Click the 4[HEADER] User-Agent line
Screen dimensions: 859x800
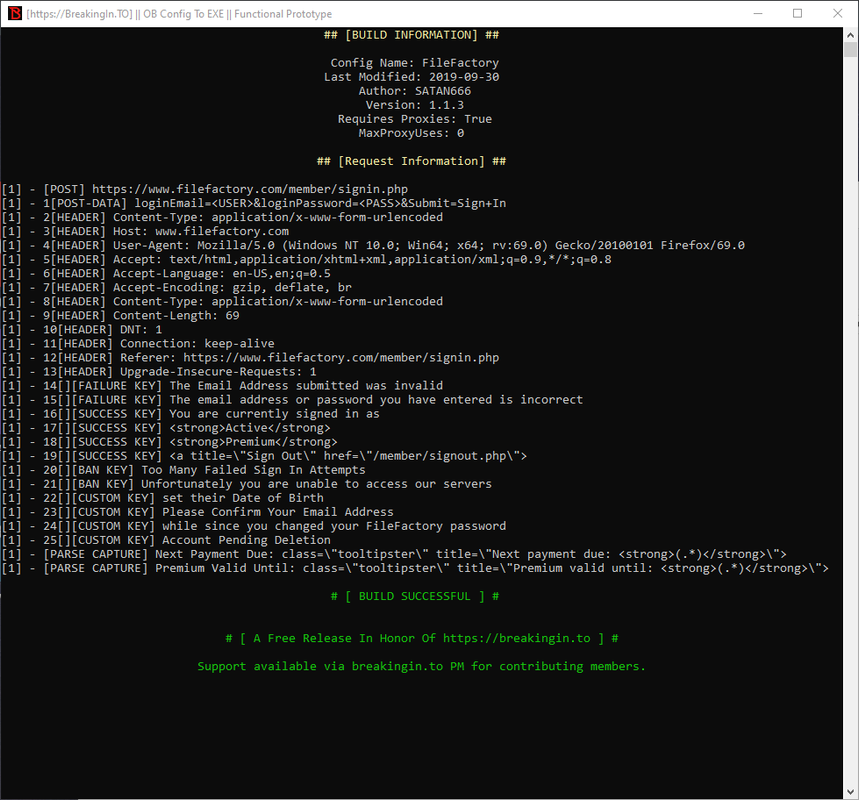(x=373, y=245)
